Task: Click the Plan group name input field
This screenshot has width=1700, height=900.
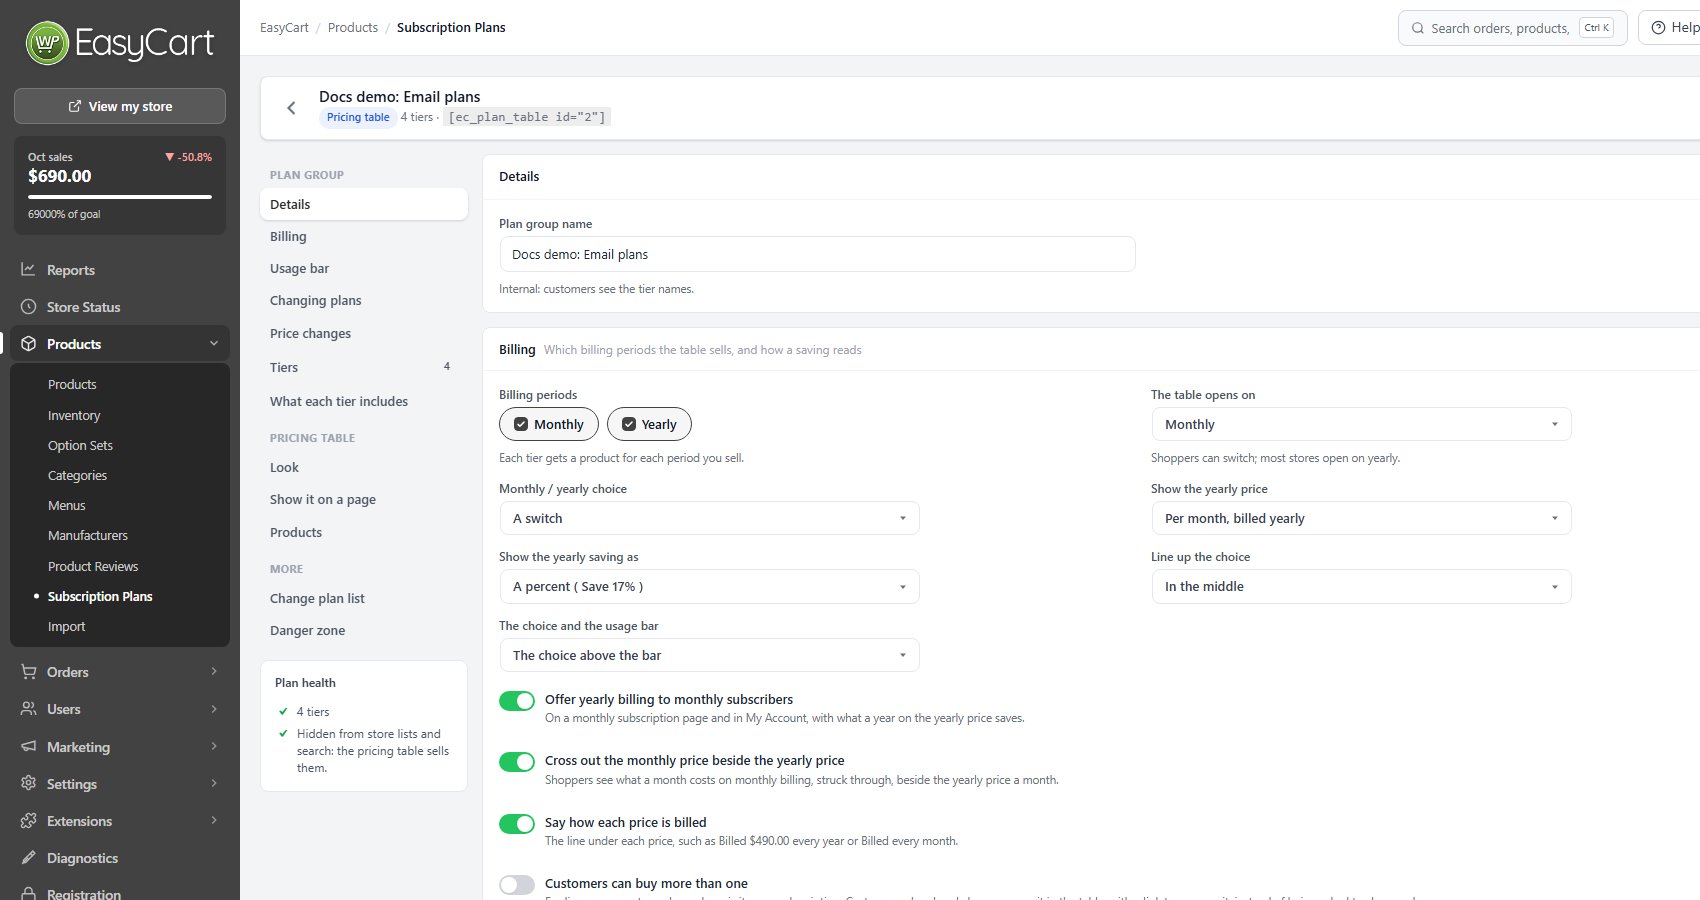Action: (x=817, y=254)
